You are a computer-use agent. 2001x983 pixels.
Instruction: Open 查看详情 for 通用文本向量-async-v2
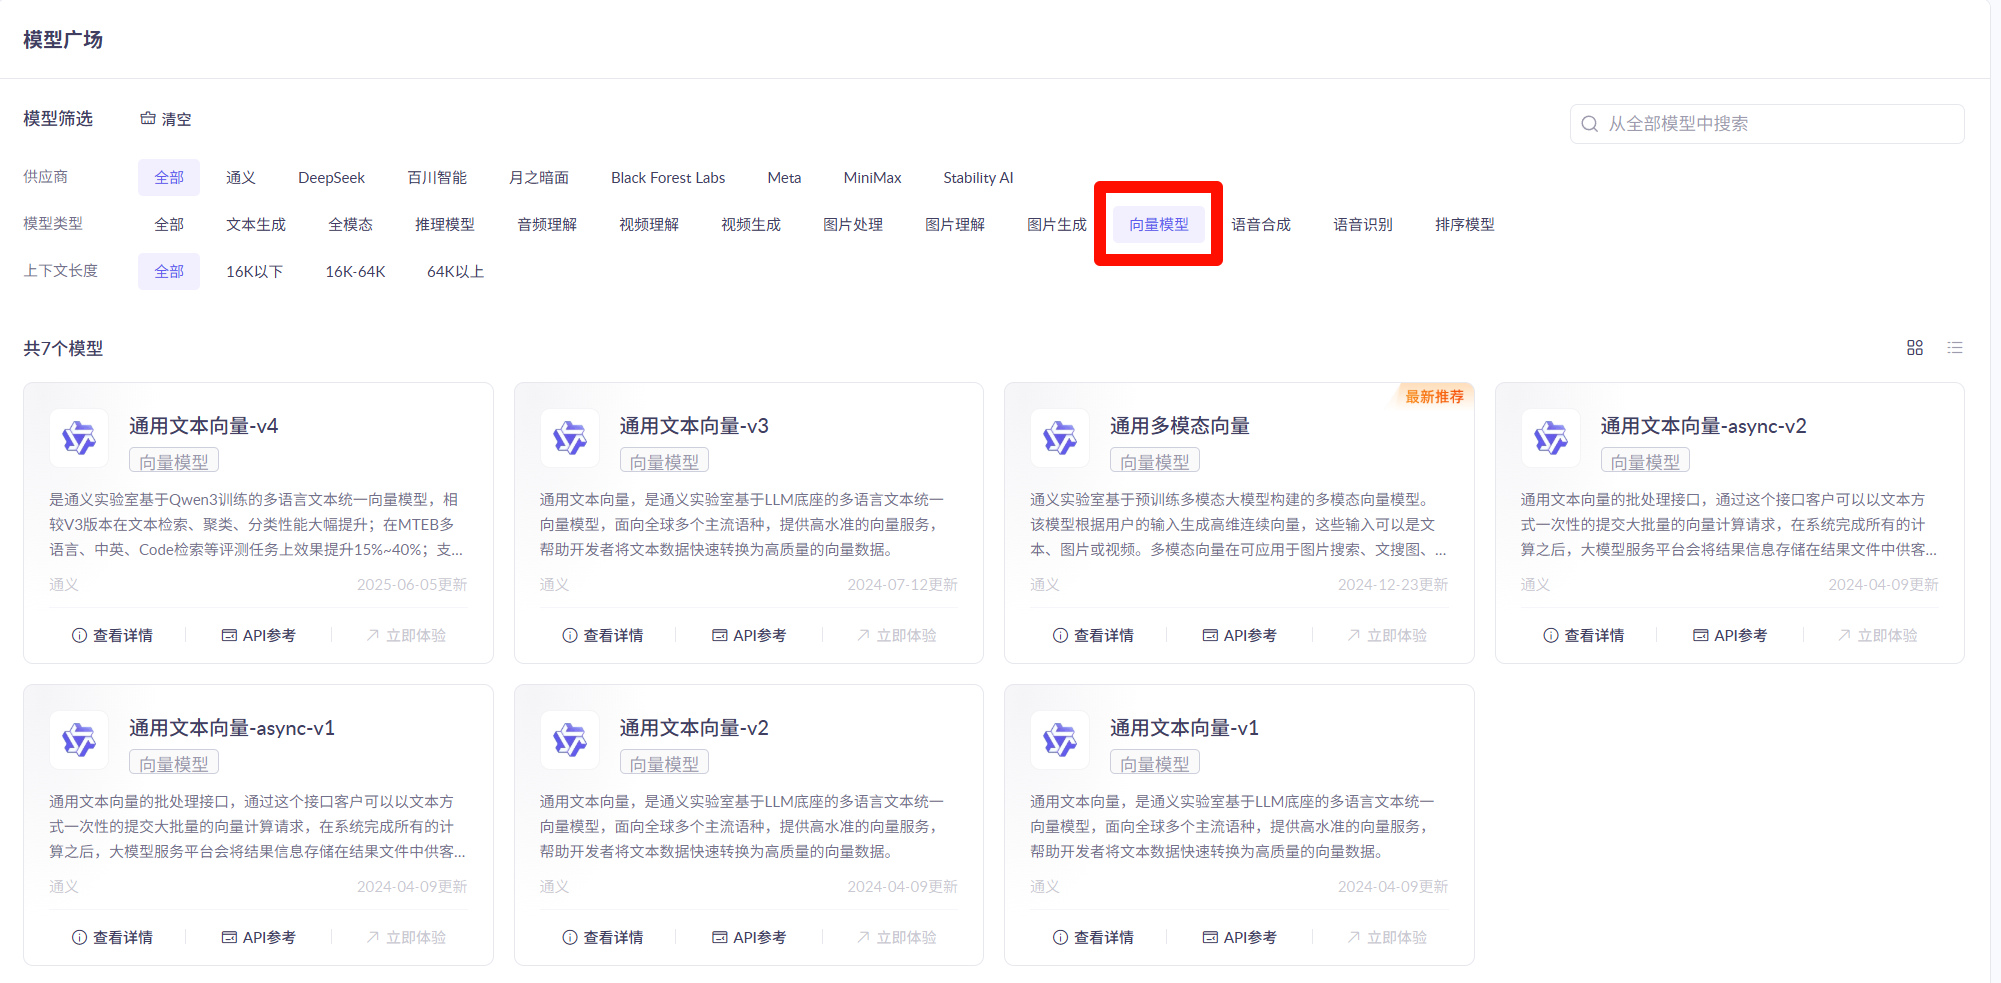[x=1584, y=636]
